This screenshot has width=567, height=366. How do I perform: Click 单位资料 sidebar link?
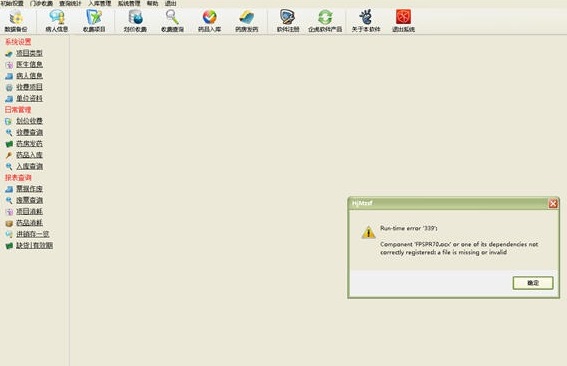[29, 98]
